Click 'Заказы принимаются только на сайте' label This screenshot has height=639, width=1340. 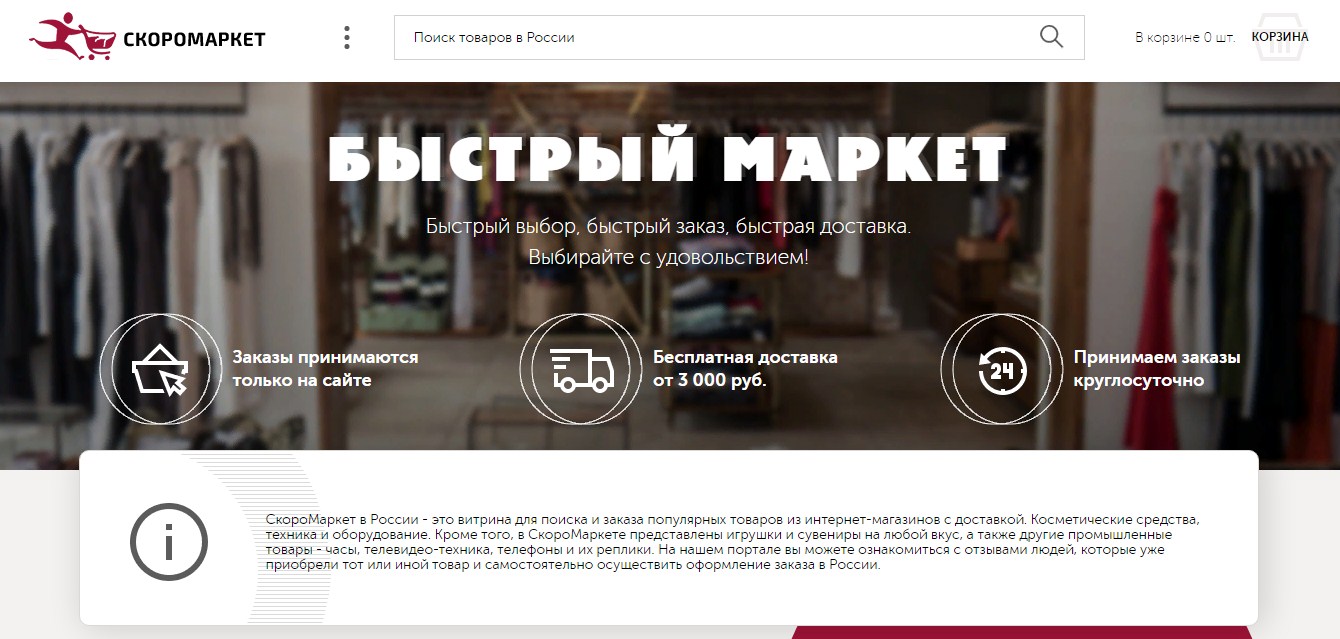tap(325, 369)
